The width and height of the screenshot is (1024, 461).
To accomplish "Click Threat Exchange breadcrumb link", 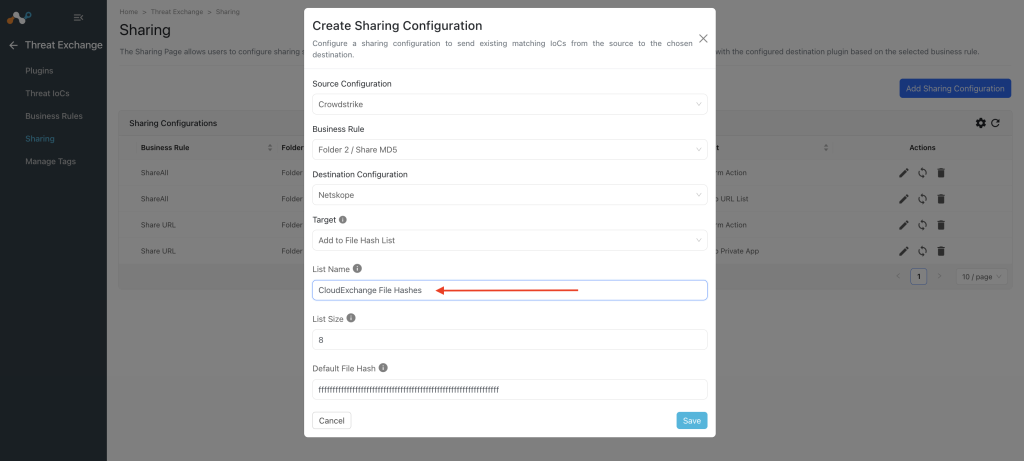I will (x=176, y=12).
